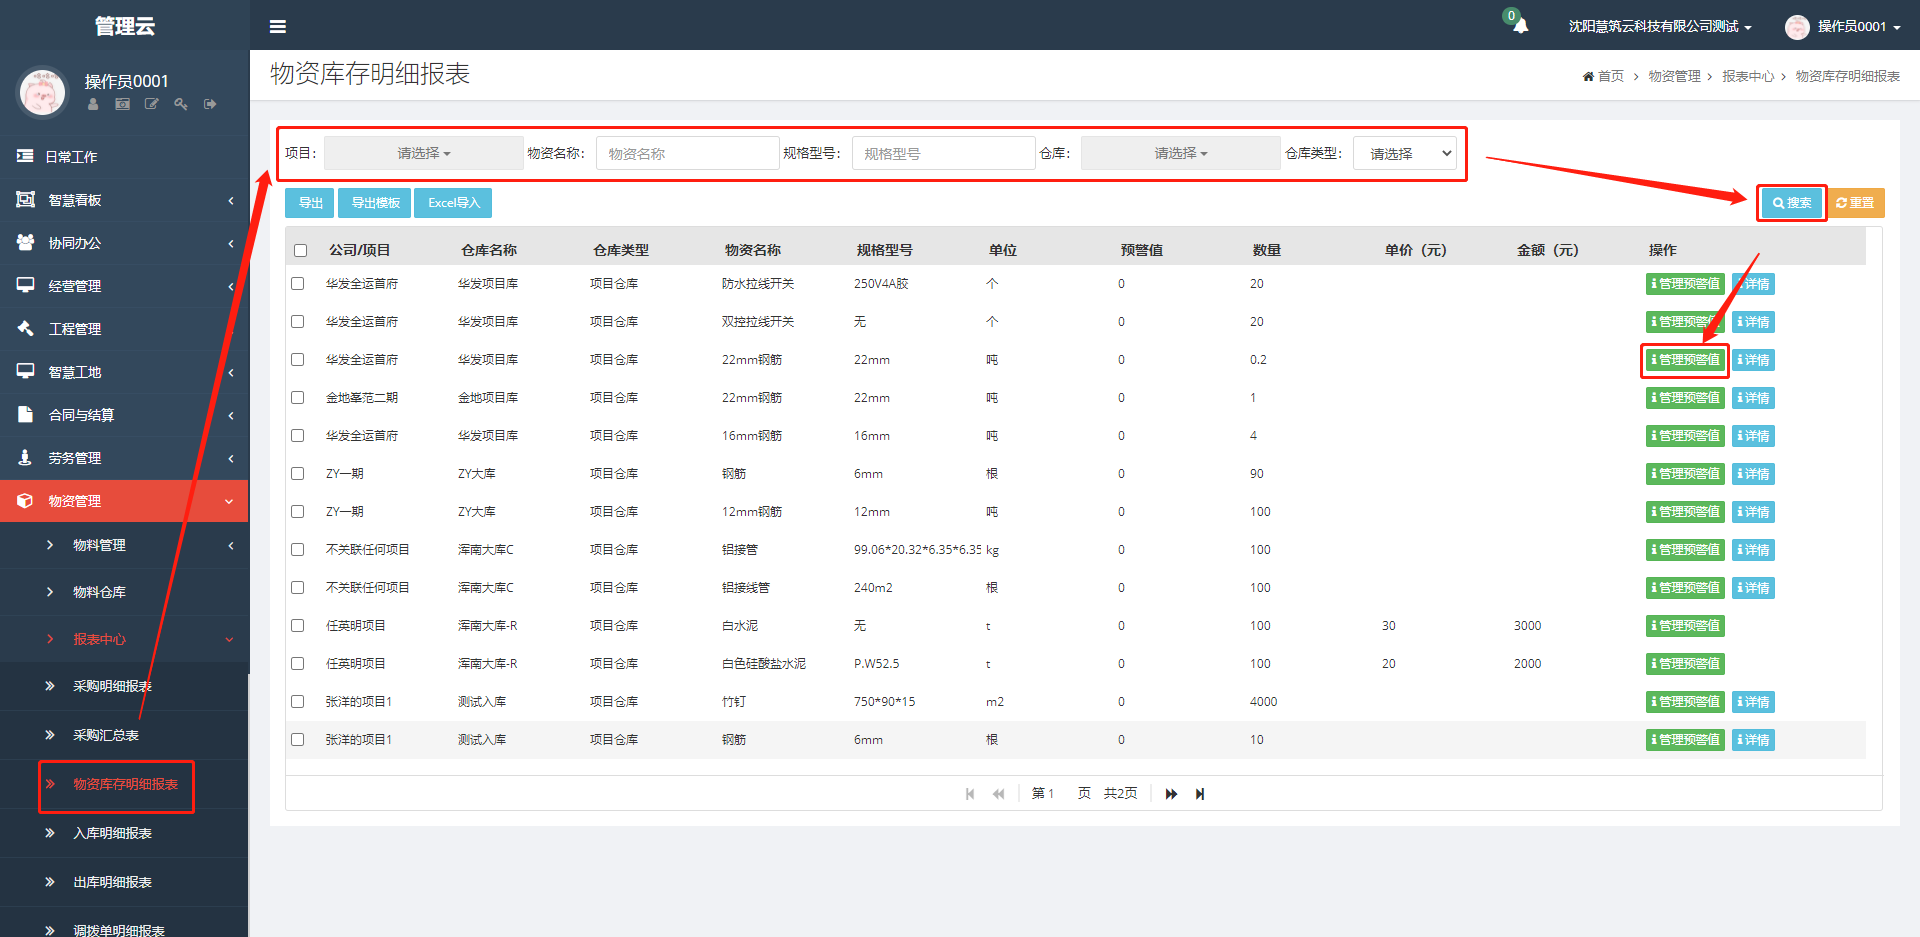
Task: Select checkbox for the 白水泥 row
Action: point(298,626)
